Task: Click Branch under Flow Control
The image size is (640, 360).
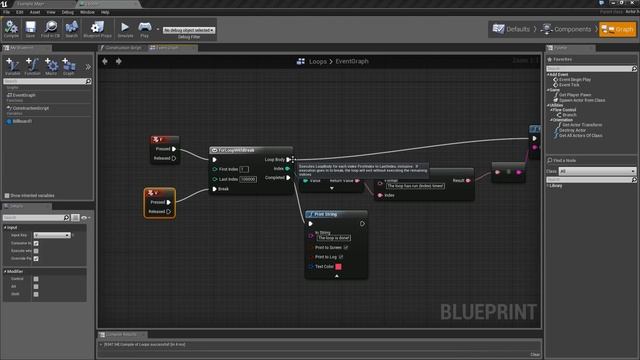Action: point(569,115)
